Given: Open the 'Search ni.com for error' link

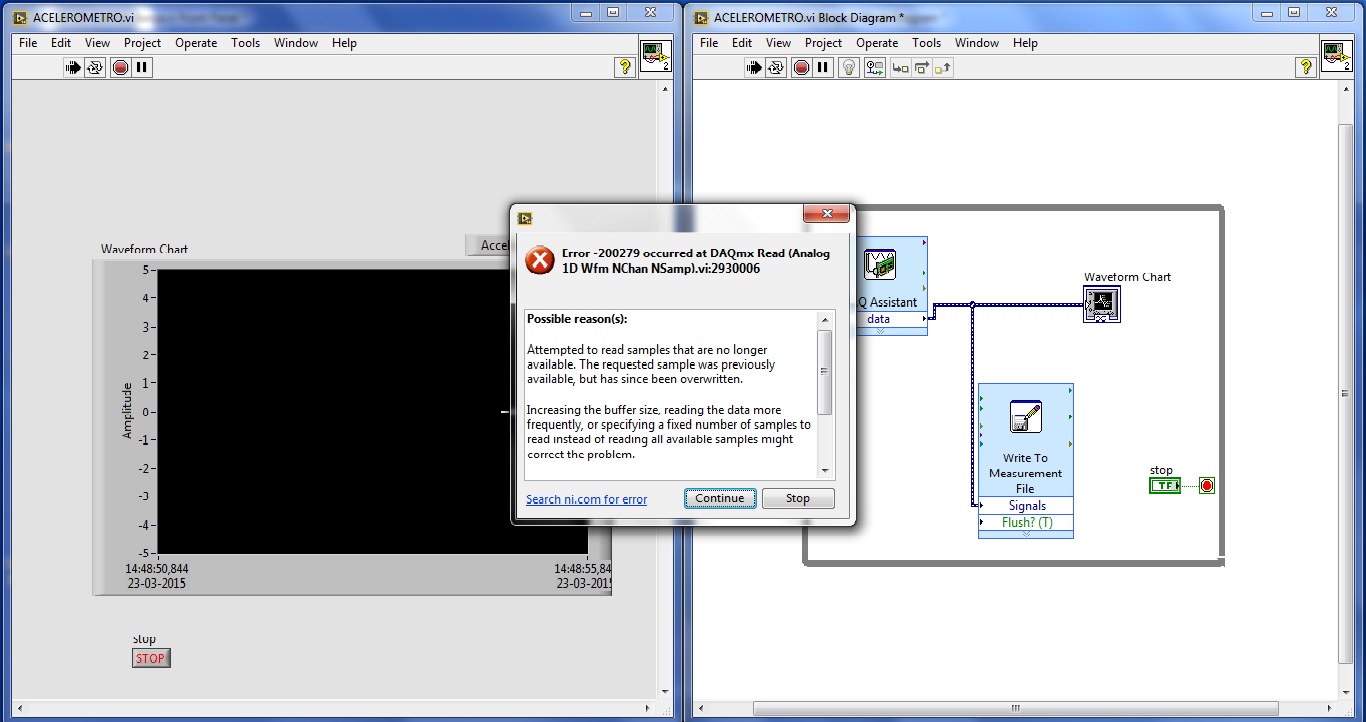Looking at the screenshot, I should [x=586, y=499].
